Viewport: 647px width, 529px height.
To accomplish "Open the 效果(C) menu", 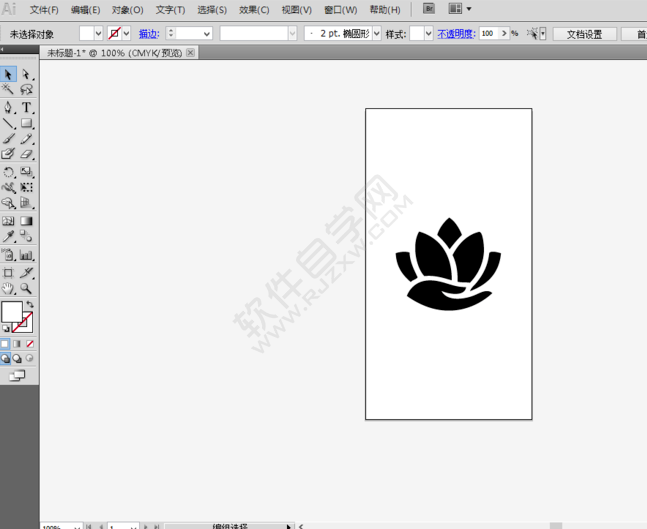I will (254, 10).
